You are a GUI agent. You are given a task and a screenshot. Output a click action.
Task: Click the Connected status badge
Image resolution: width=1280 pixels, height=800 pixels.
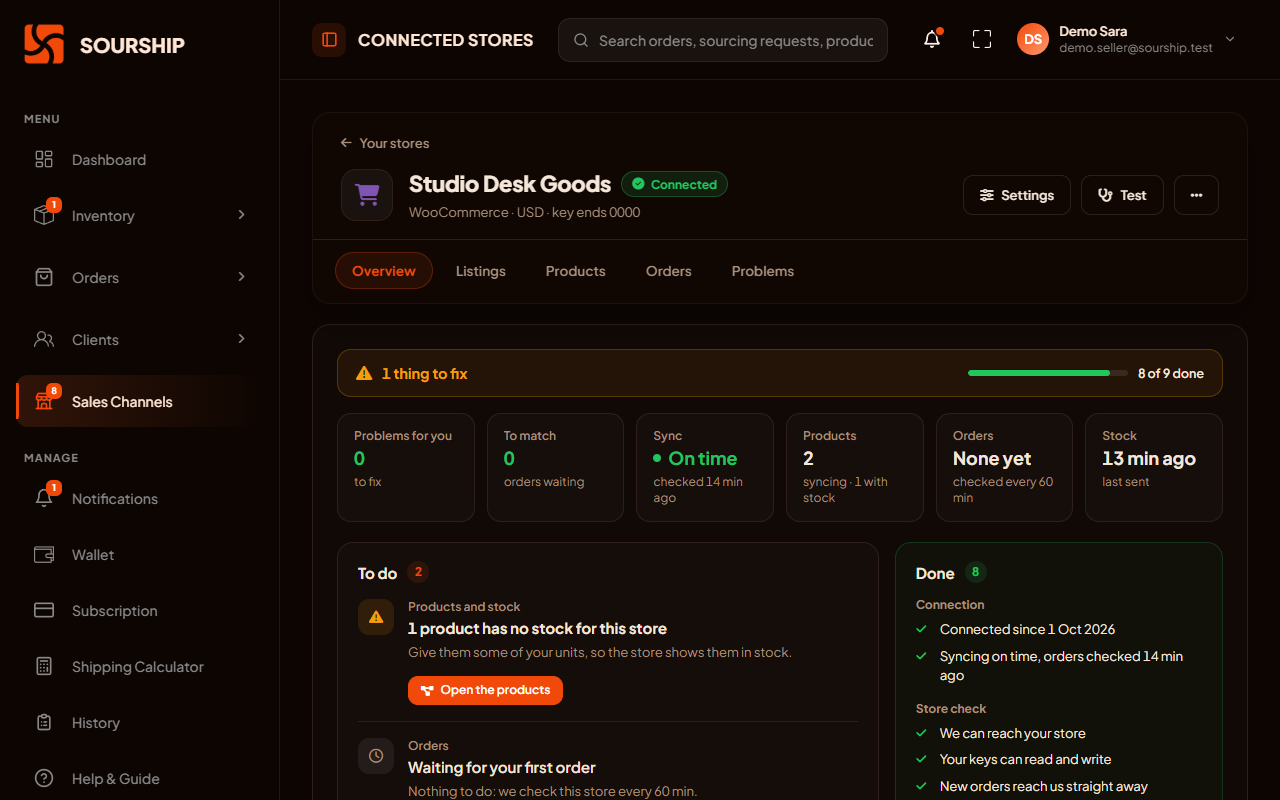675,184
